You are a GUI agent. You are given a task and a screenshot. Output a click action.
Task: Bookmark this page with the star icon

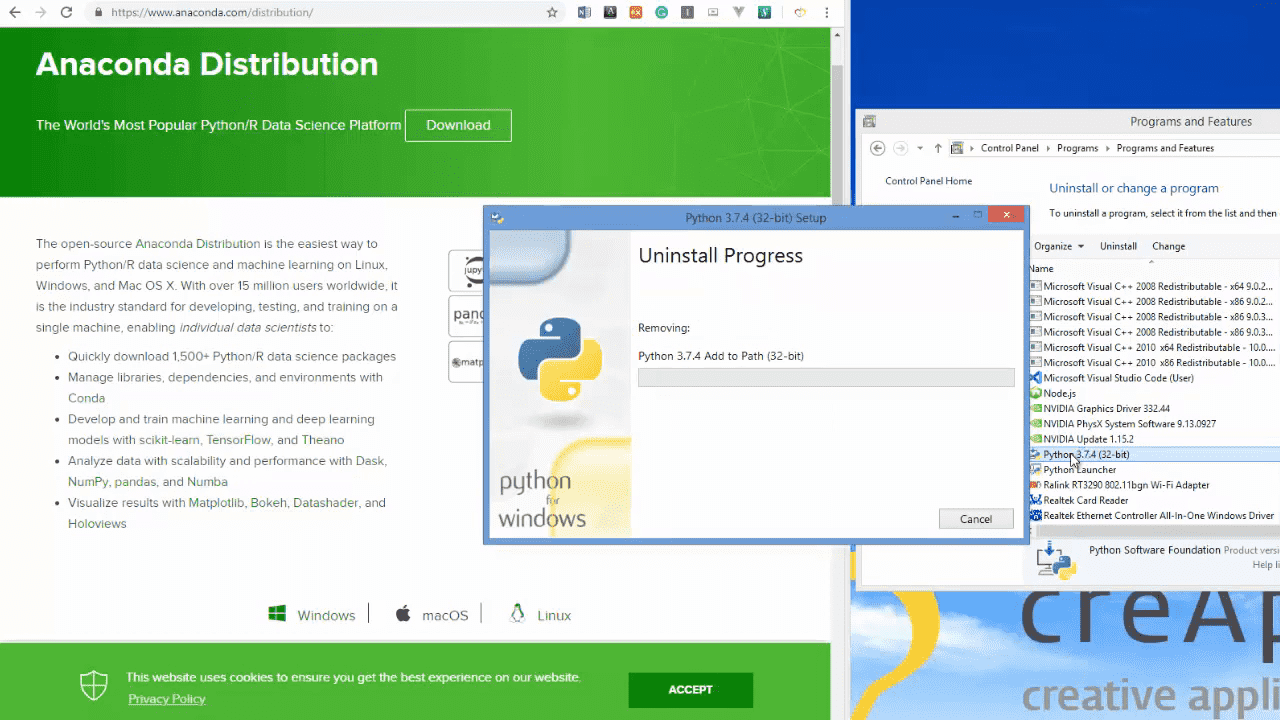[552, 13]
